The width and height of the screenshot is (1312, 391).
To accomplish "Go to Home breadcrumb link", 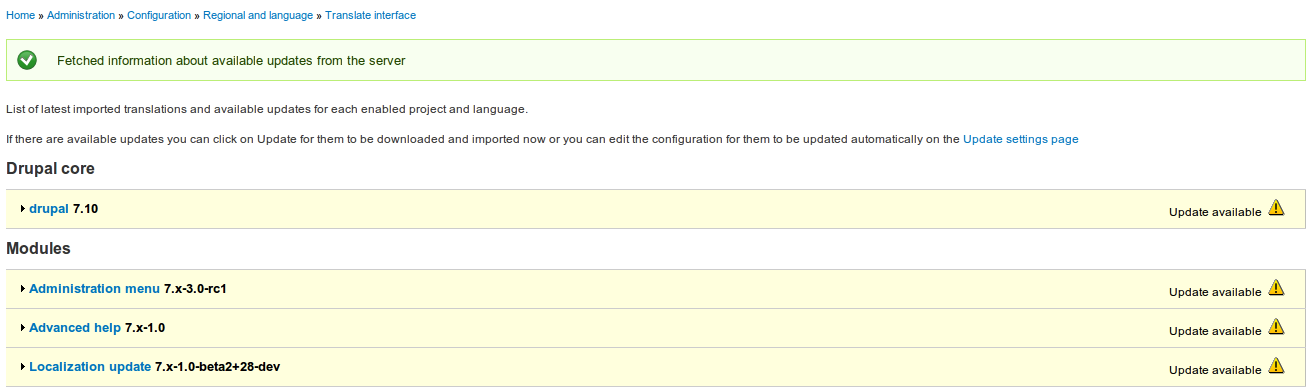I will click(21, 15).
